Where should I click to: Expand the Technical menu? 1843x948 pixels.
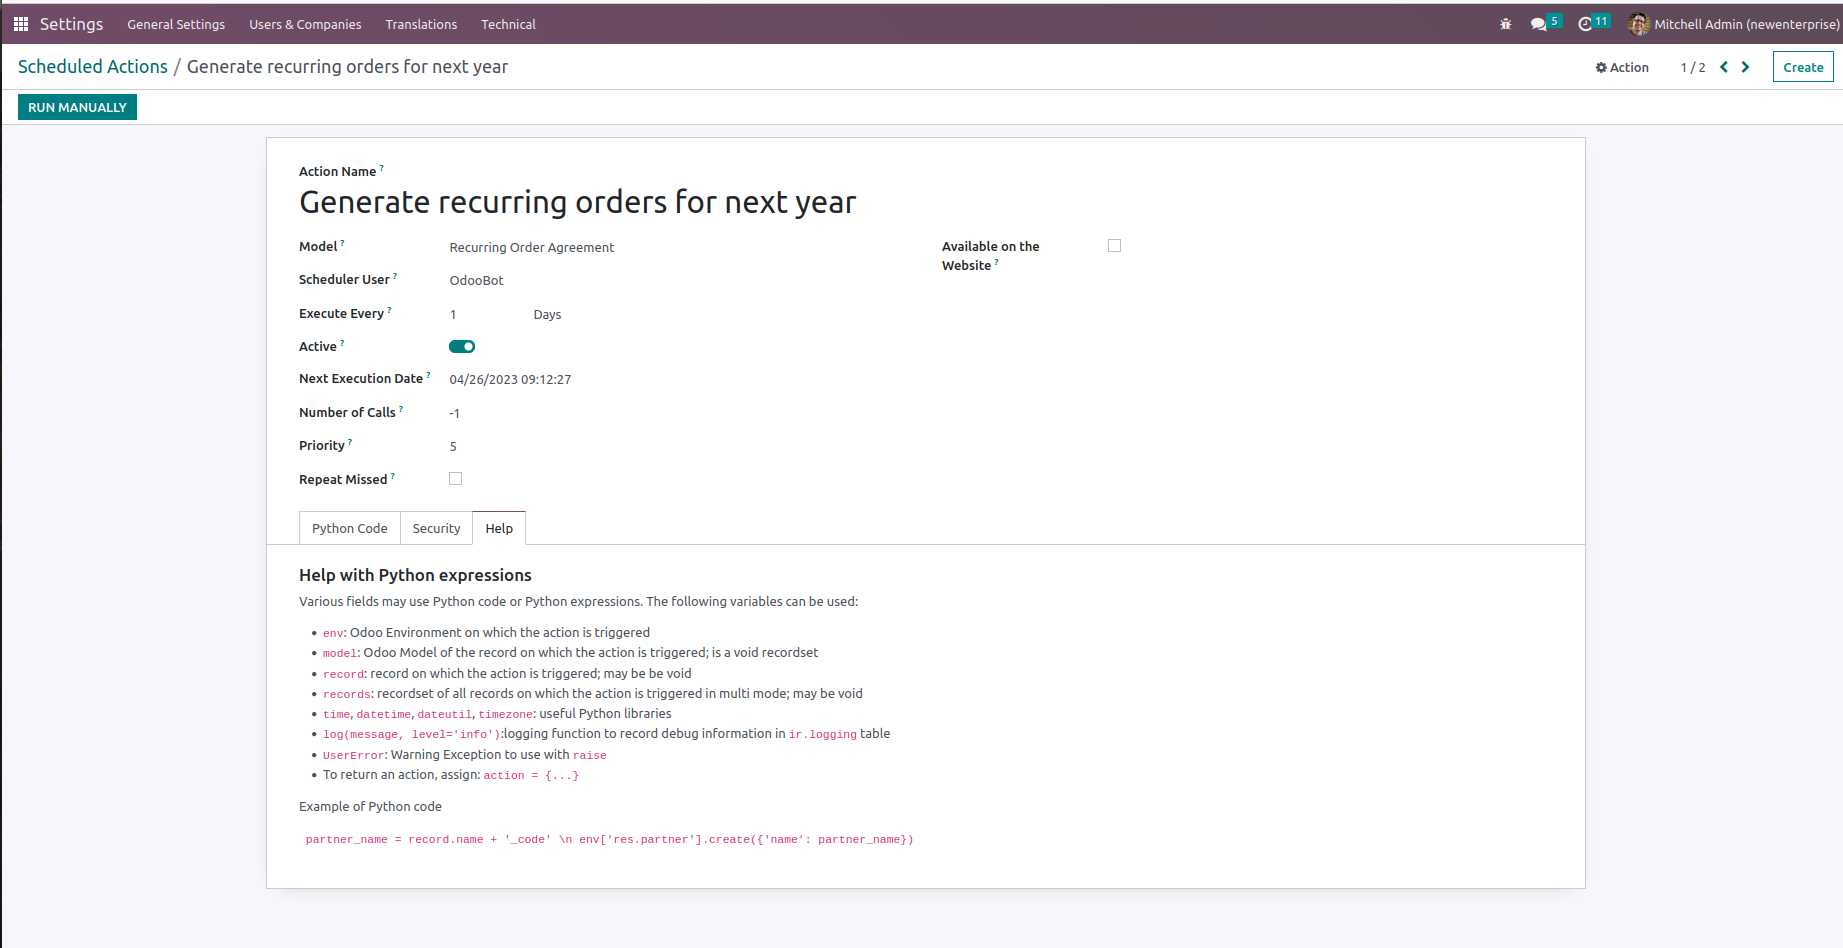508,24
